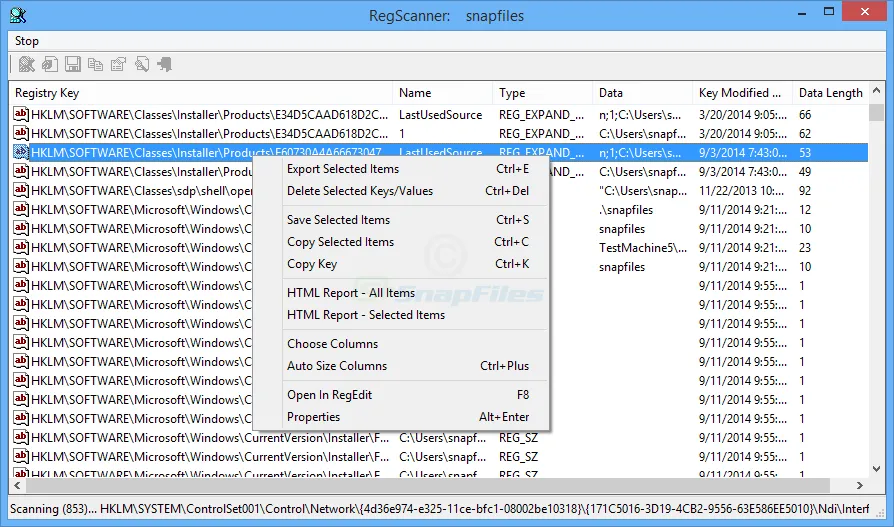Click the ab icon of the sdp\shell row
The height and width of the screenshot is (527, 894).
pos(21,190)
